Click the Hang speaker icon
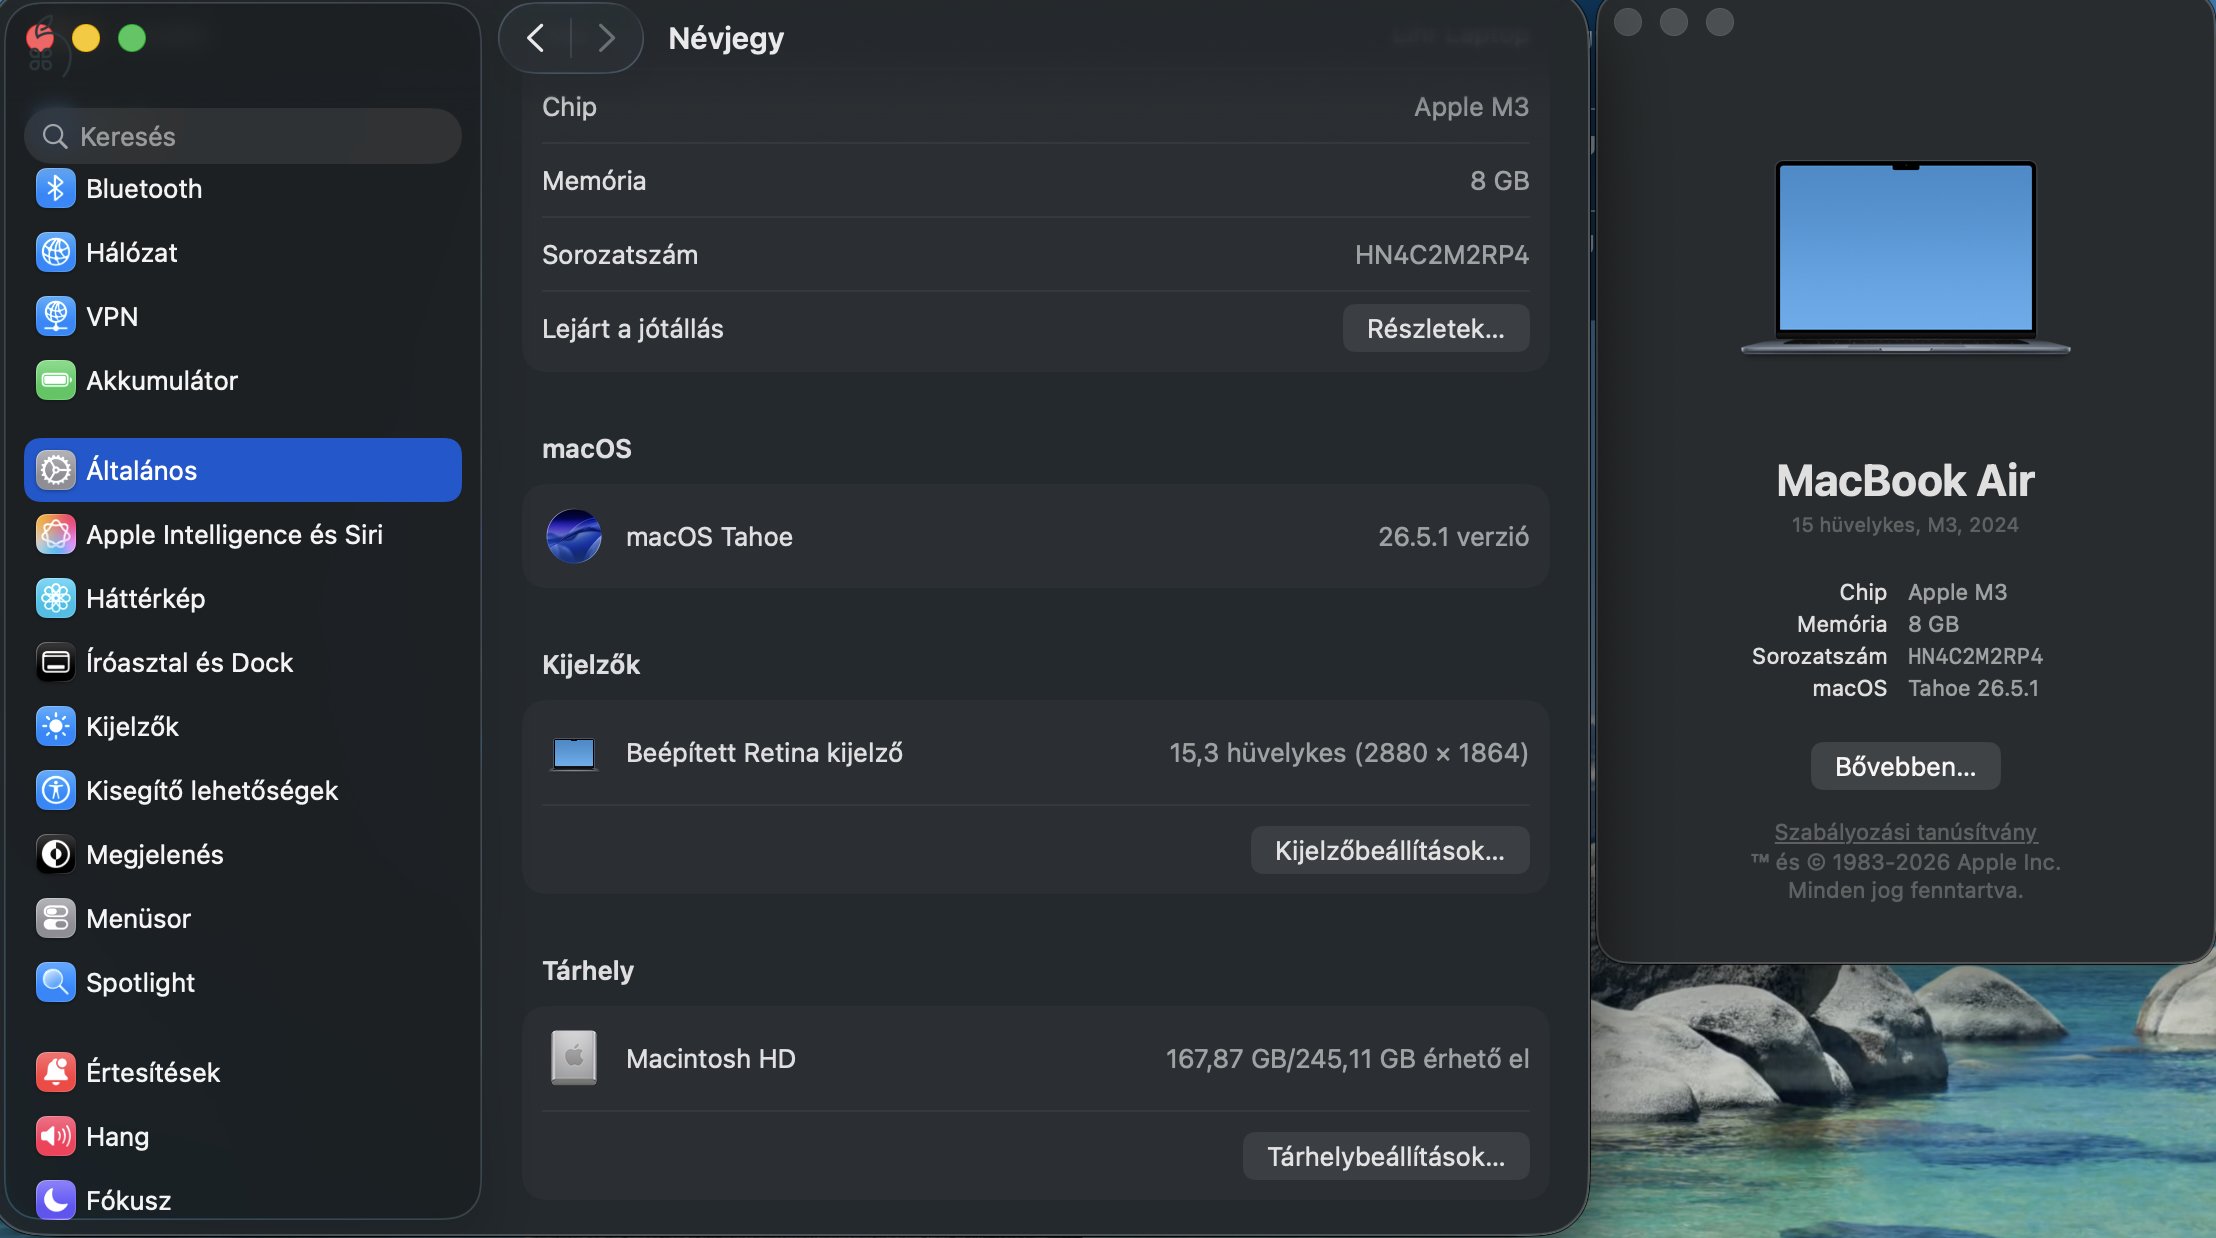Screen dimensions: 2216x1238 [x=56, y=1136]
